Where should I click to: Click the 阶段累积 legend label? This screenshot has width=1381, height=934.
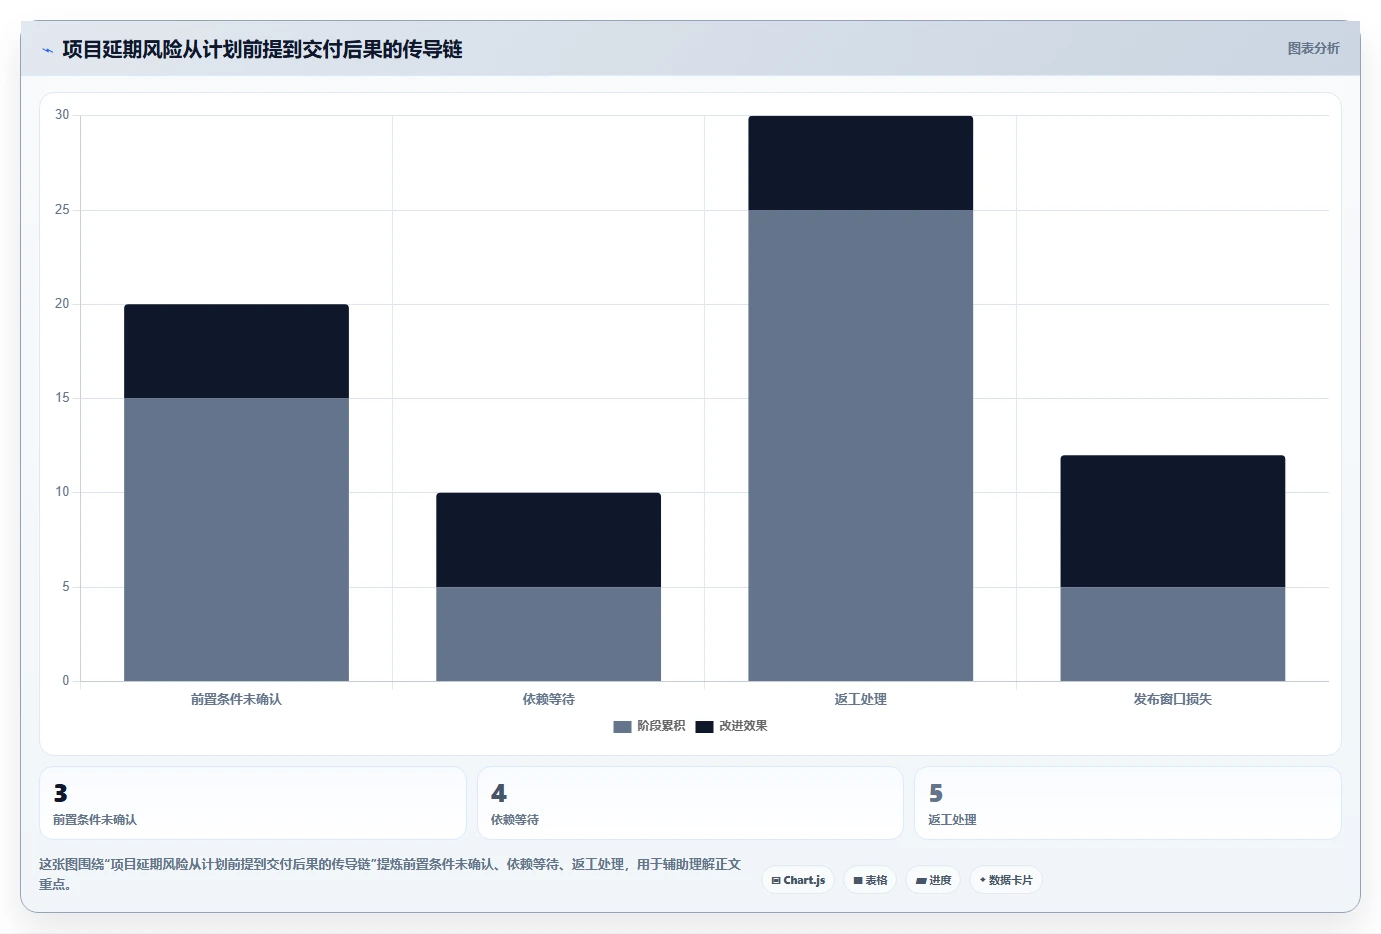pos(661,726)
